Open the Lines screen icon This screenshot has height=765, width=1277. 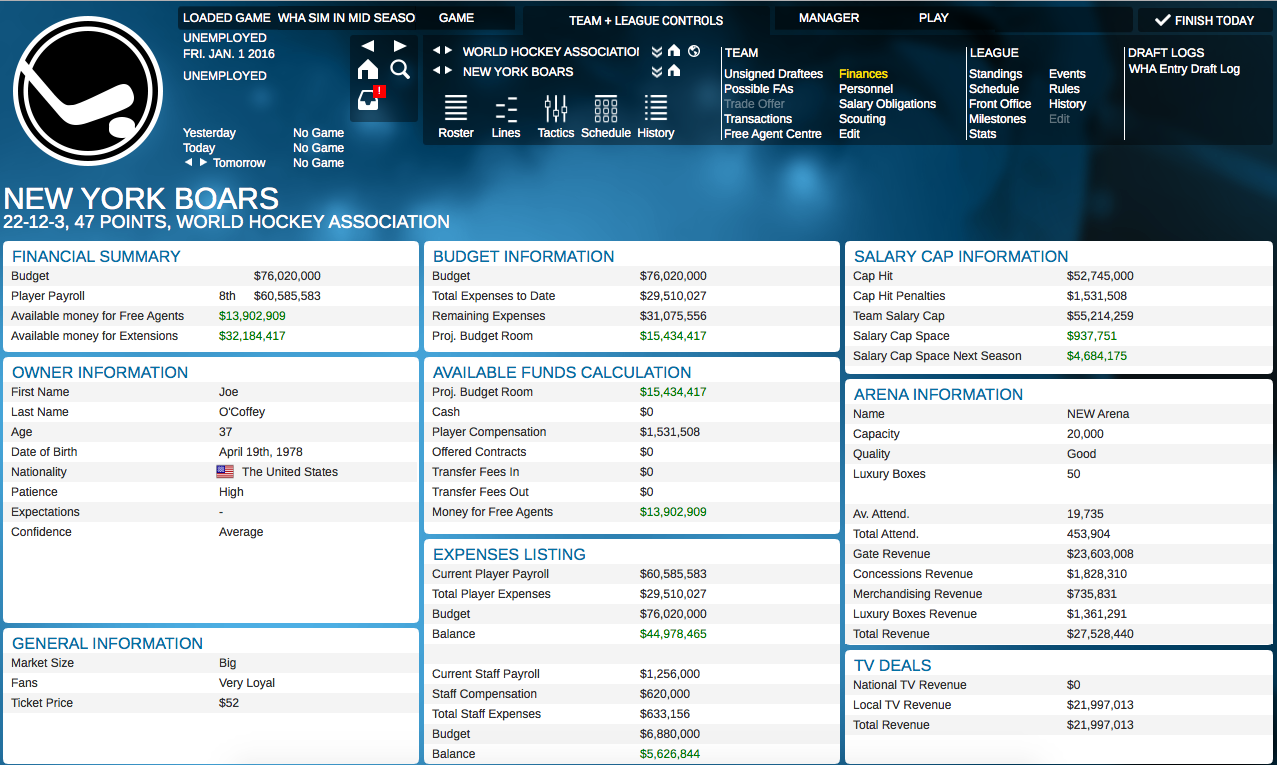(x=506, y=116)
